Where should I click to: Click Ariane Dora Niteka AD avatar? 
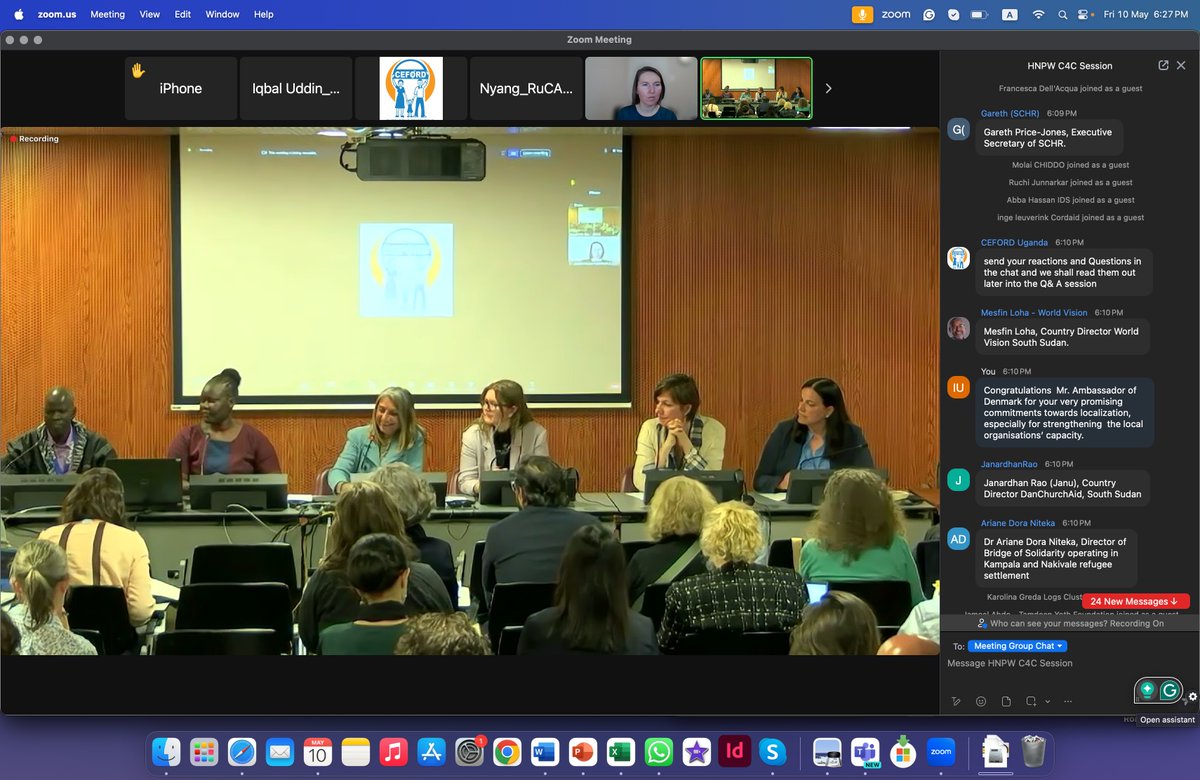click(x=958, y=538)
